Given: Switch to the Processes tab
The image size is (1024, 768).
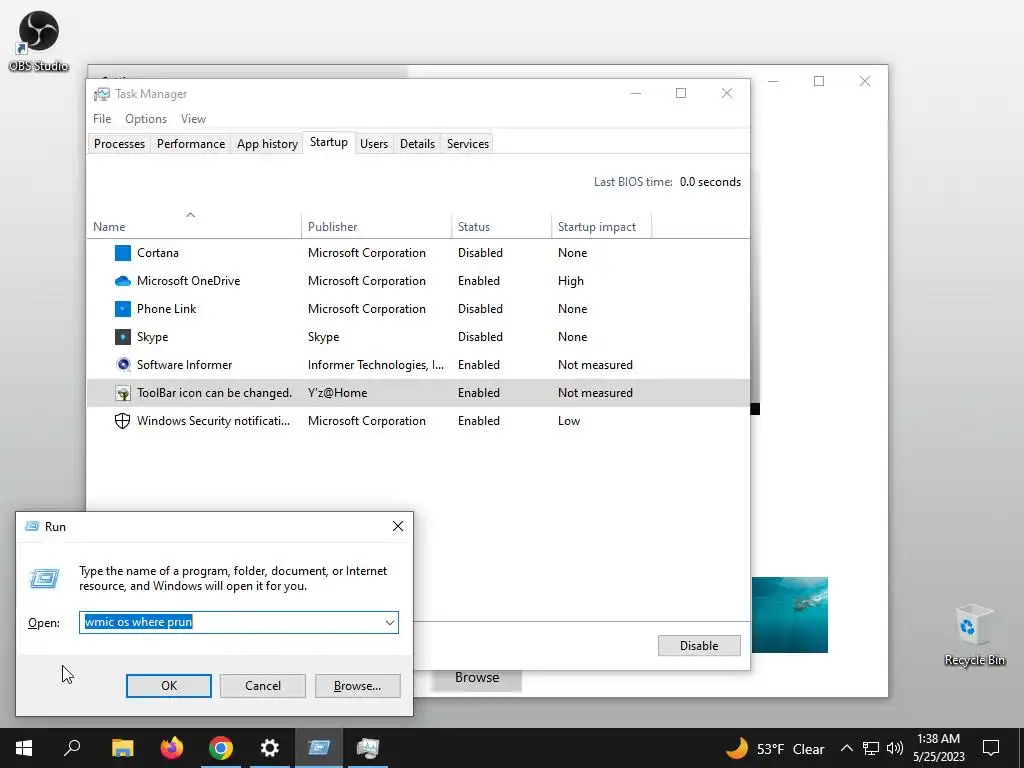Looking at the screenshot, I should point(120,144).
